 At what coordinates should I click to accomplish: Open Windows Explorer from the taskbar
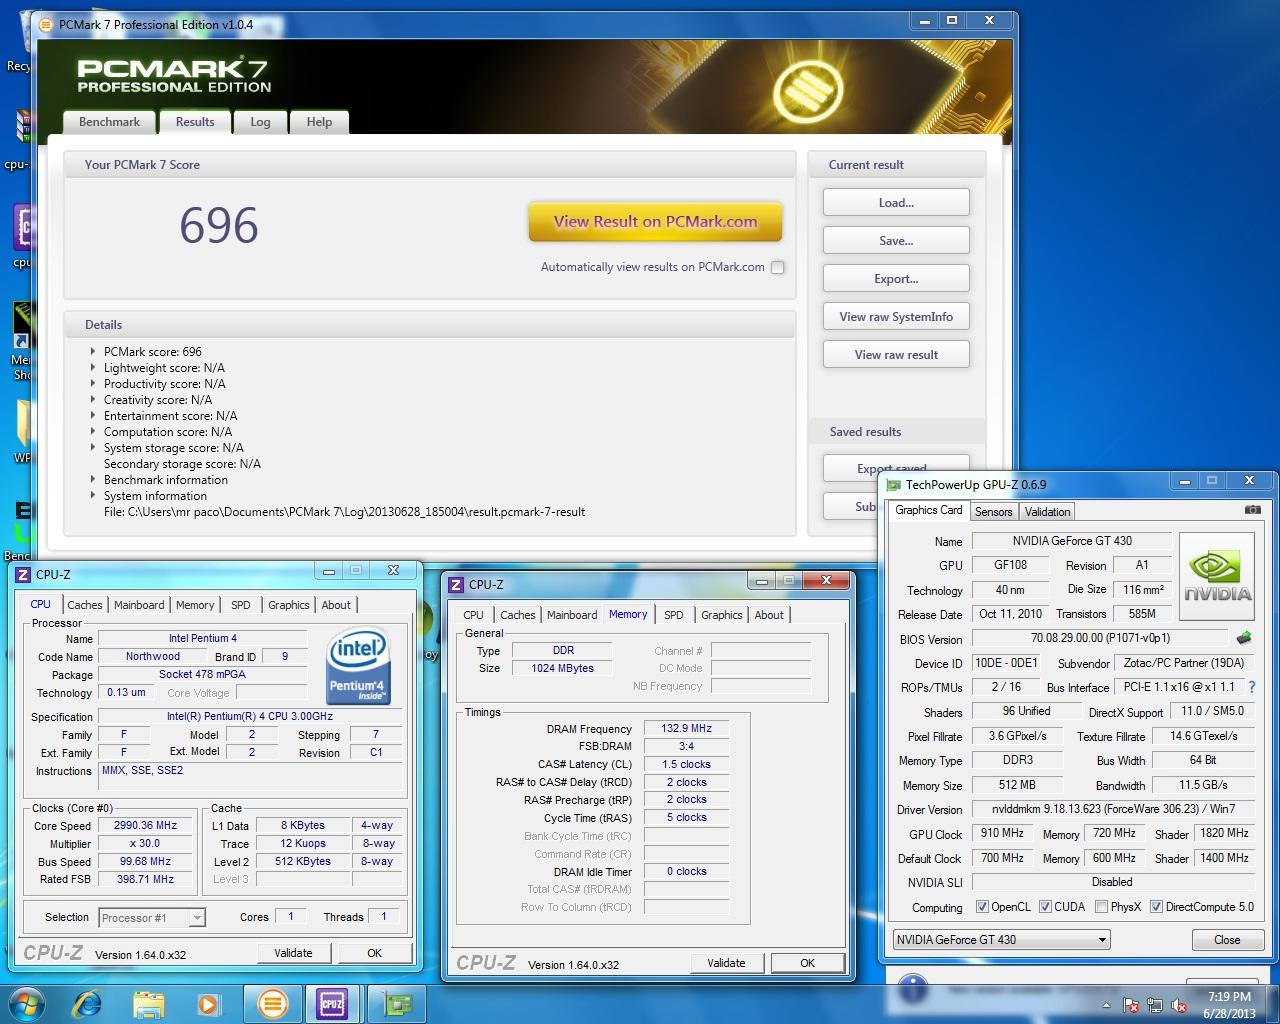pyautogui.click(x=148, y=1003)
